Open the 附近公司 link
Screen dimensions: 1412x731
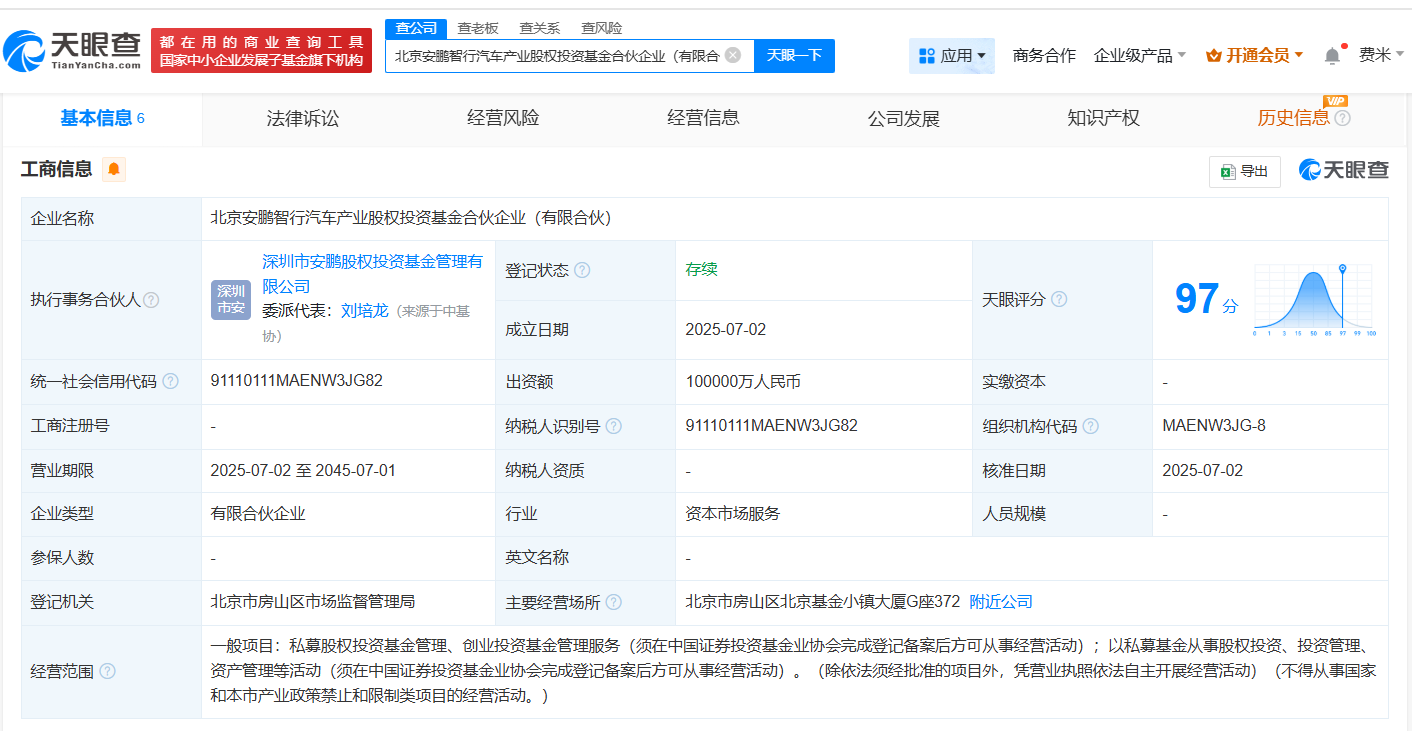coord(1001,602)
